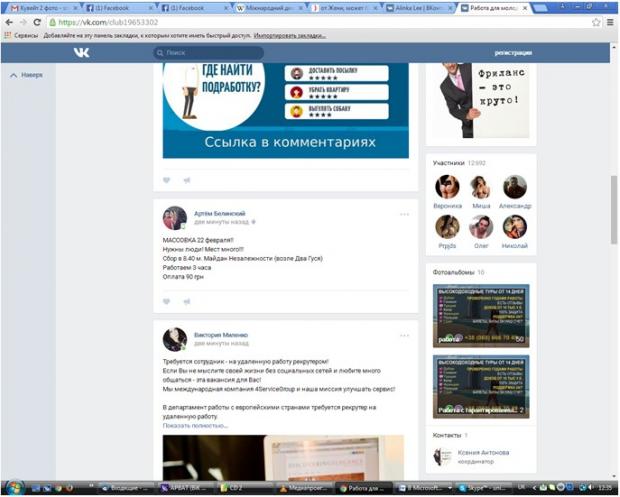
Task: Click the page's vertical scrollbar thumb
Action: (613, 200)
